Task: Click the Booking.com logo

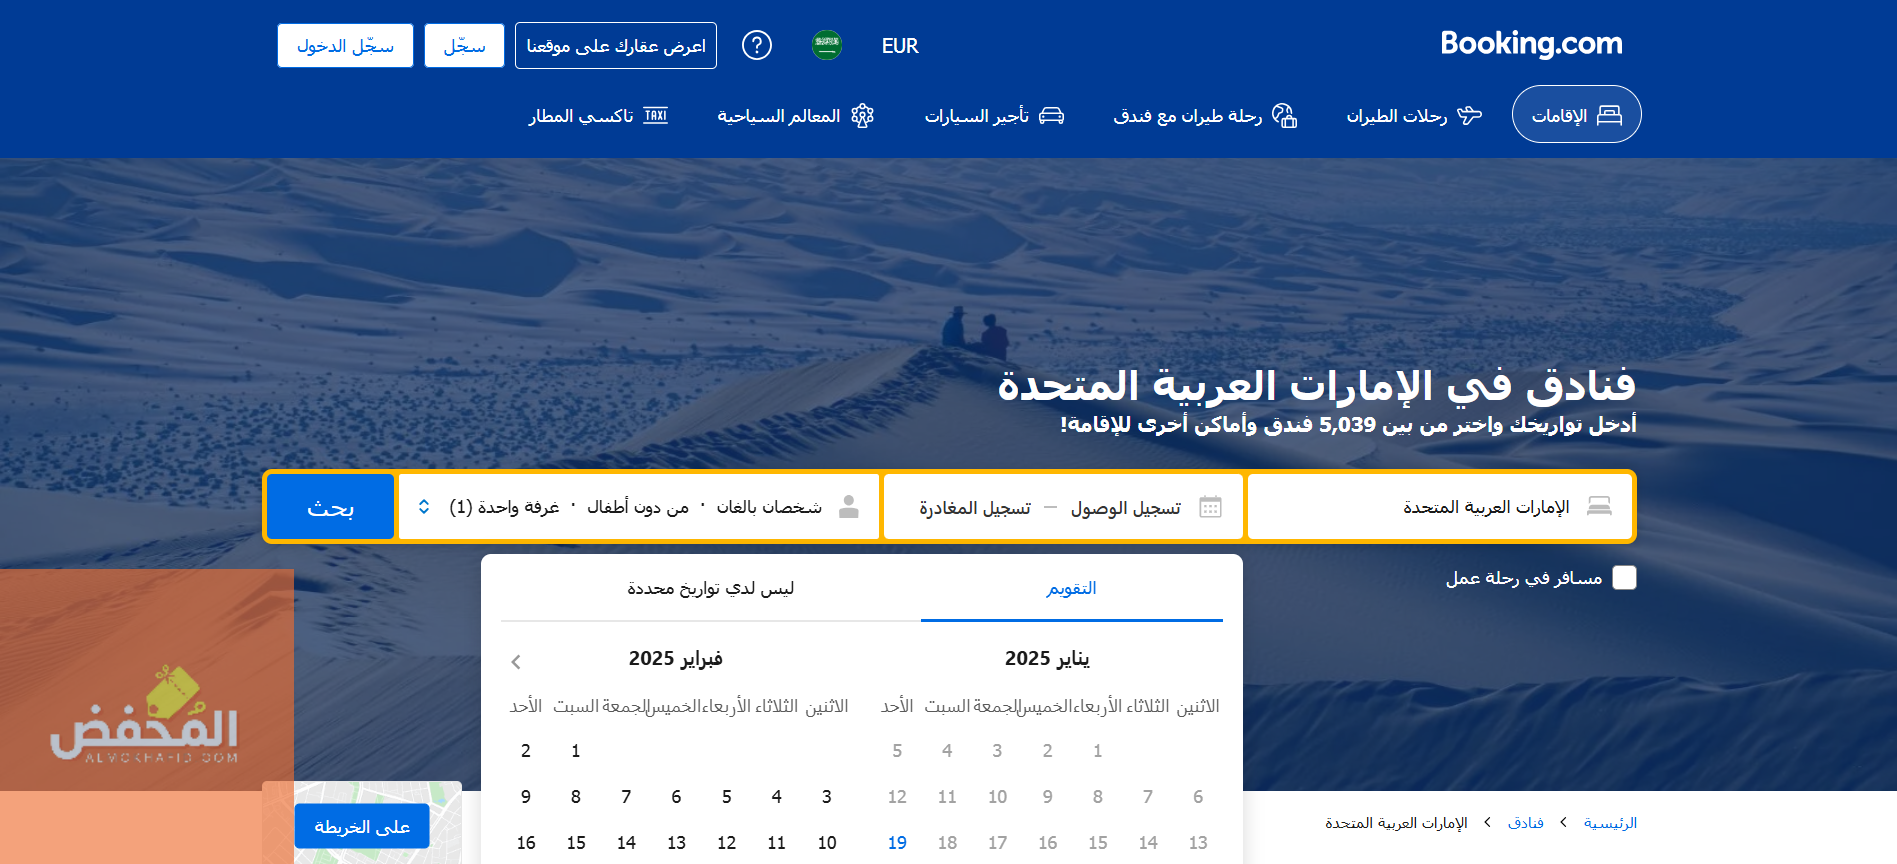Action: click(1530, 44)
